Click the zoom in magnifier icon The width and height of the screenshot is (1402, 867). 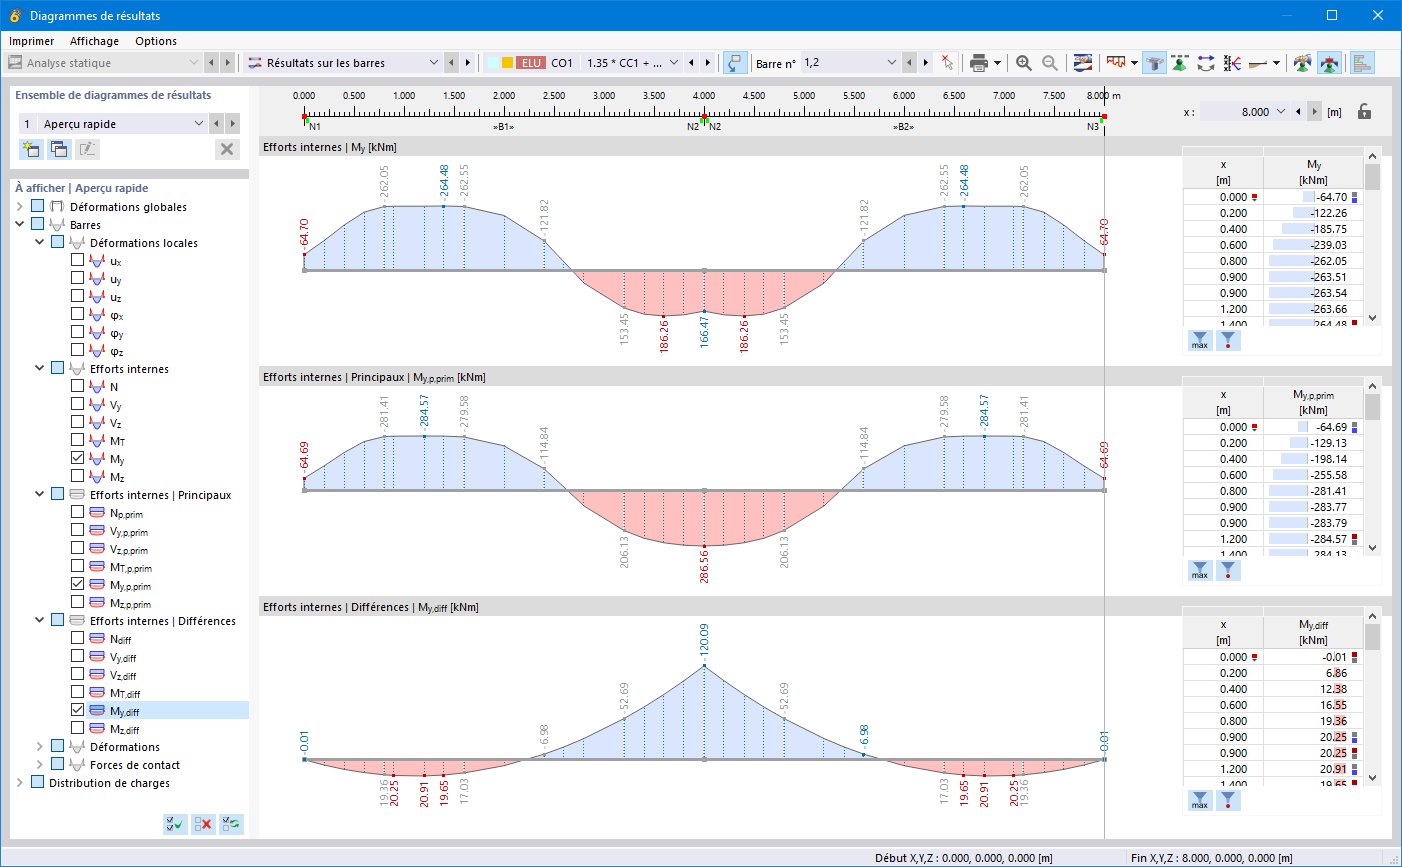click(x=1024, y=63)
